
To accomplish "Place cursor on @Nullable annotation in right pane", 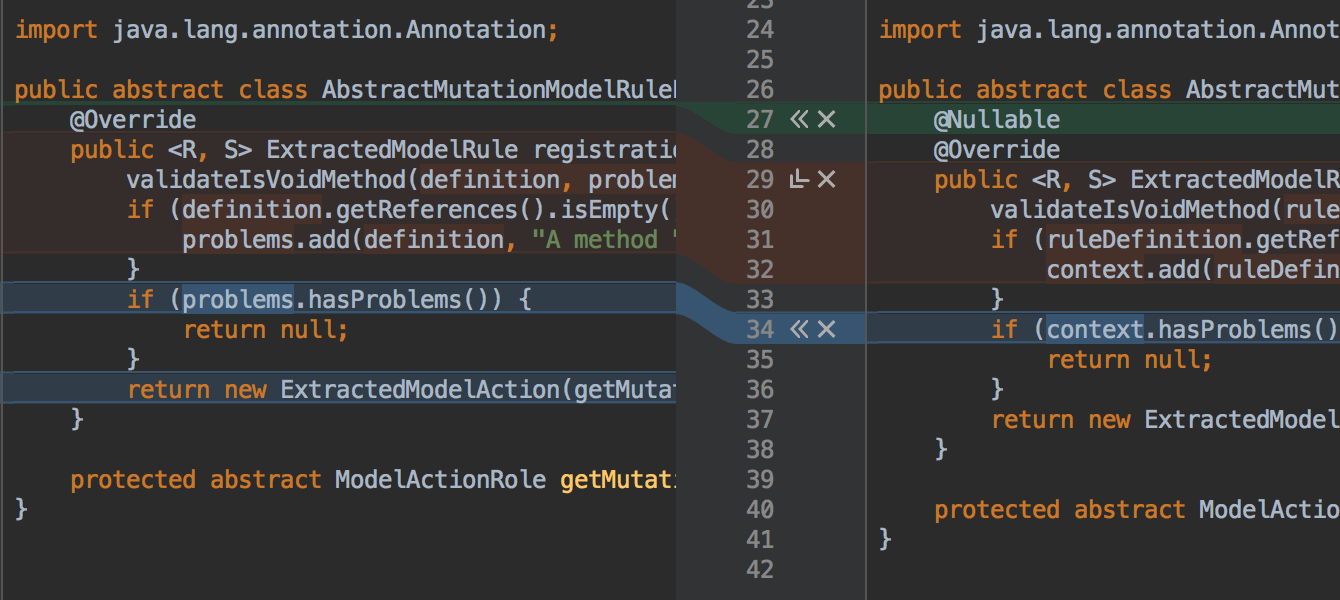I will (x=995, y=120).
